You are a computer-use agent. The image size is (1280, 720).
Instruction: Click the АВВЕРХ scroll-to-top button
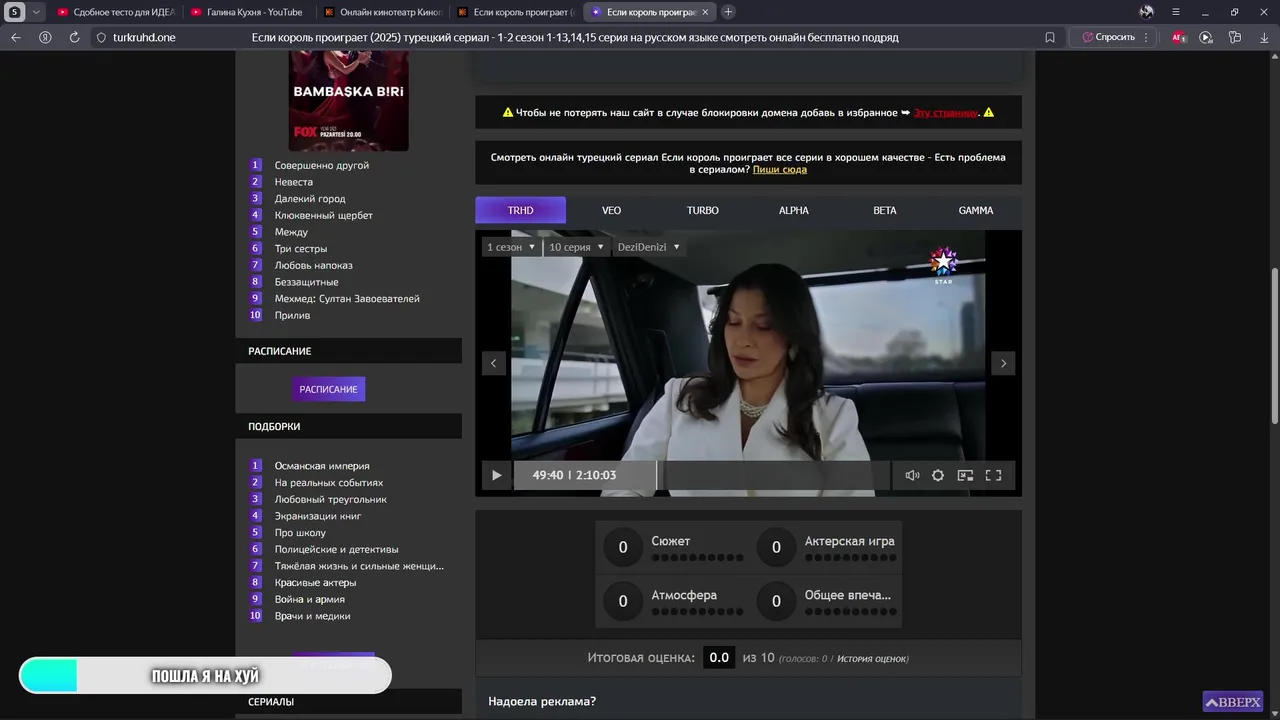click(1232, 702)
